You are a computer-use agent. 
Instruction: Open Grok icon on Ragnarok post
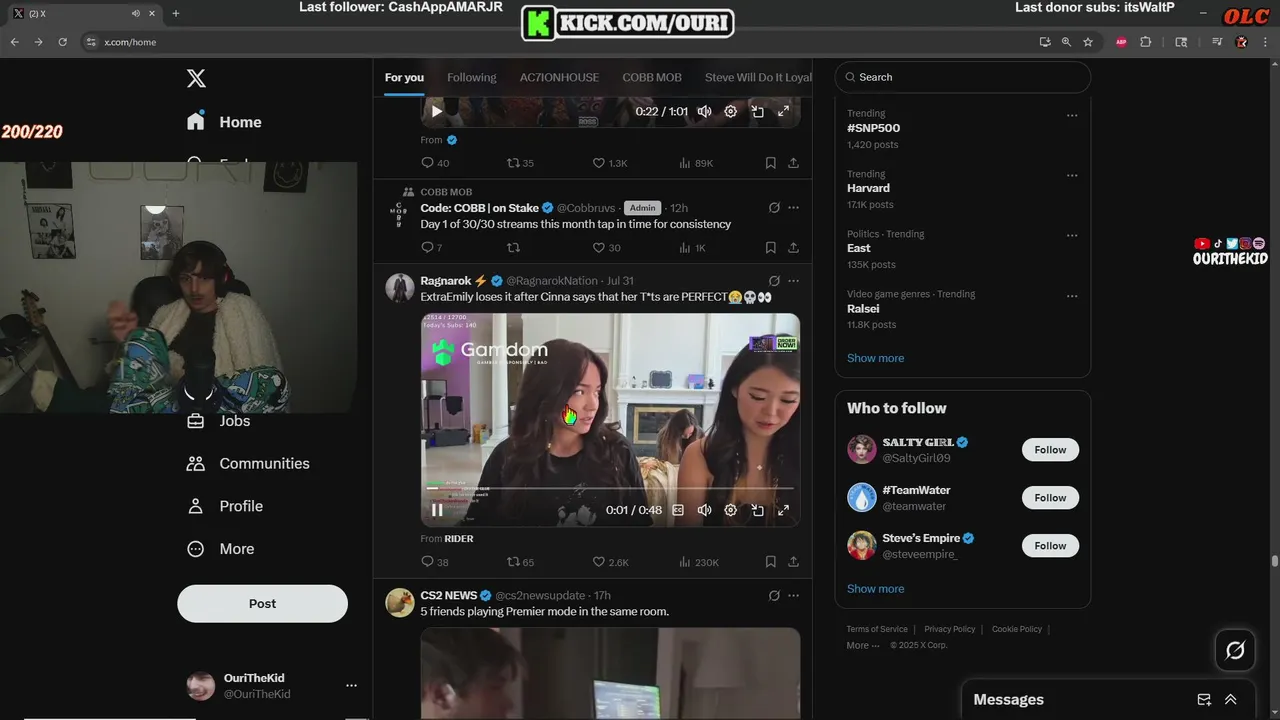pos(774,281)
